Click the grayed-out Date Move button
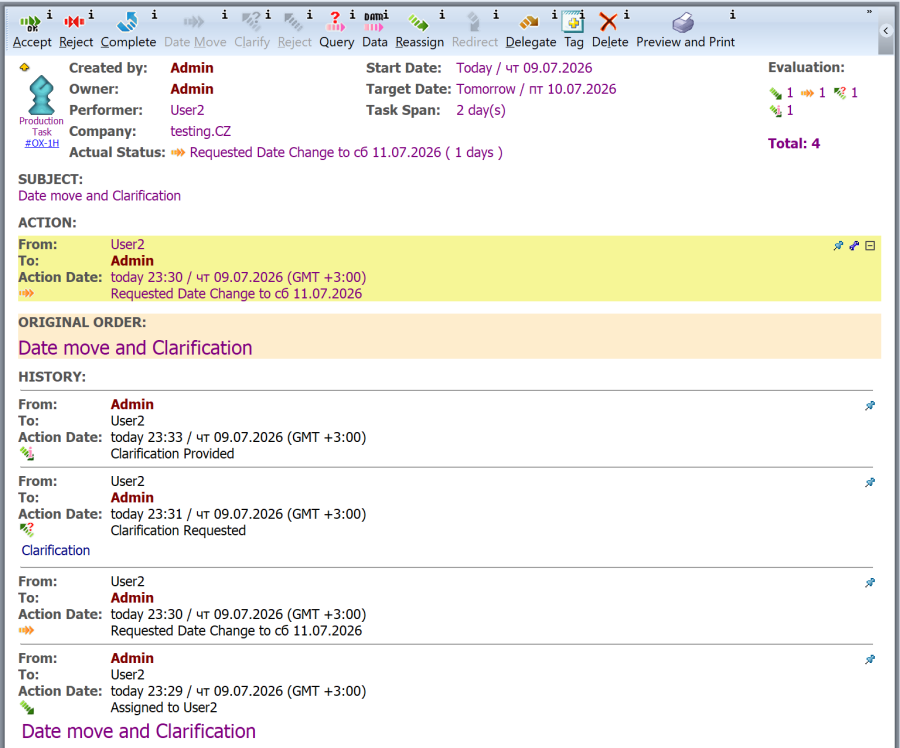The height and width of the screenshot is (748, 900). pyautogui.click(x=195, y=32)
